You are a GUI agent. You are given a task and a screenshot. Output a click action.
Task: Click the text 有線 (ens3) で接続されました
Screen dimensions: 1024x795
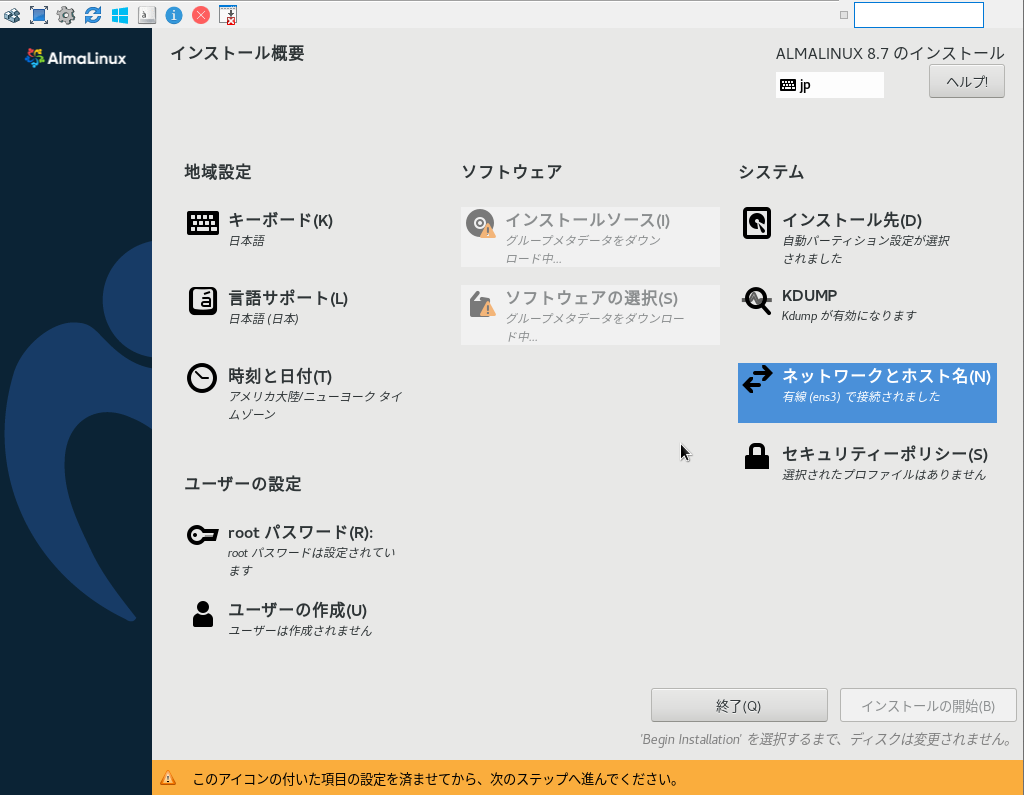click(x=861, y=397)
